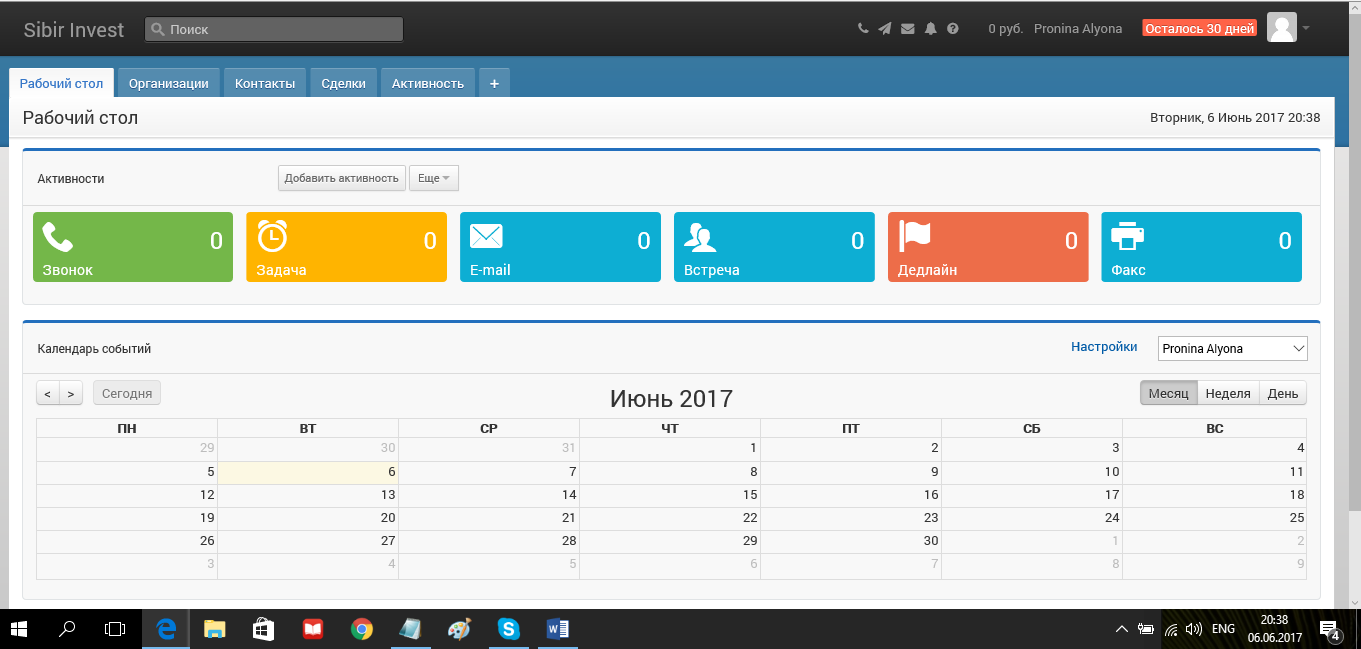The width and height of the screenshot is (1361, 649).
Task: Click the Осталось 30 дней badge
Action: tap(1200, 29)
